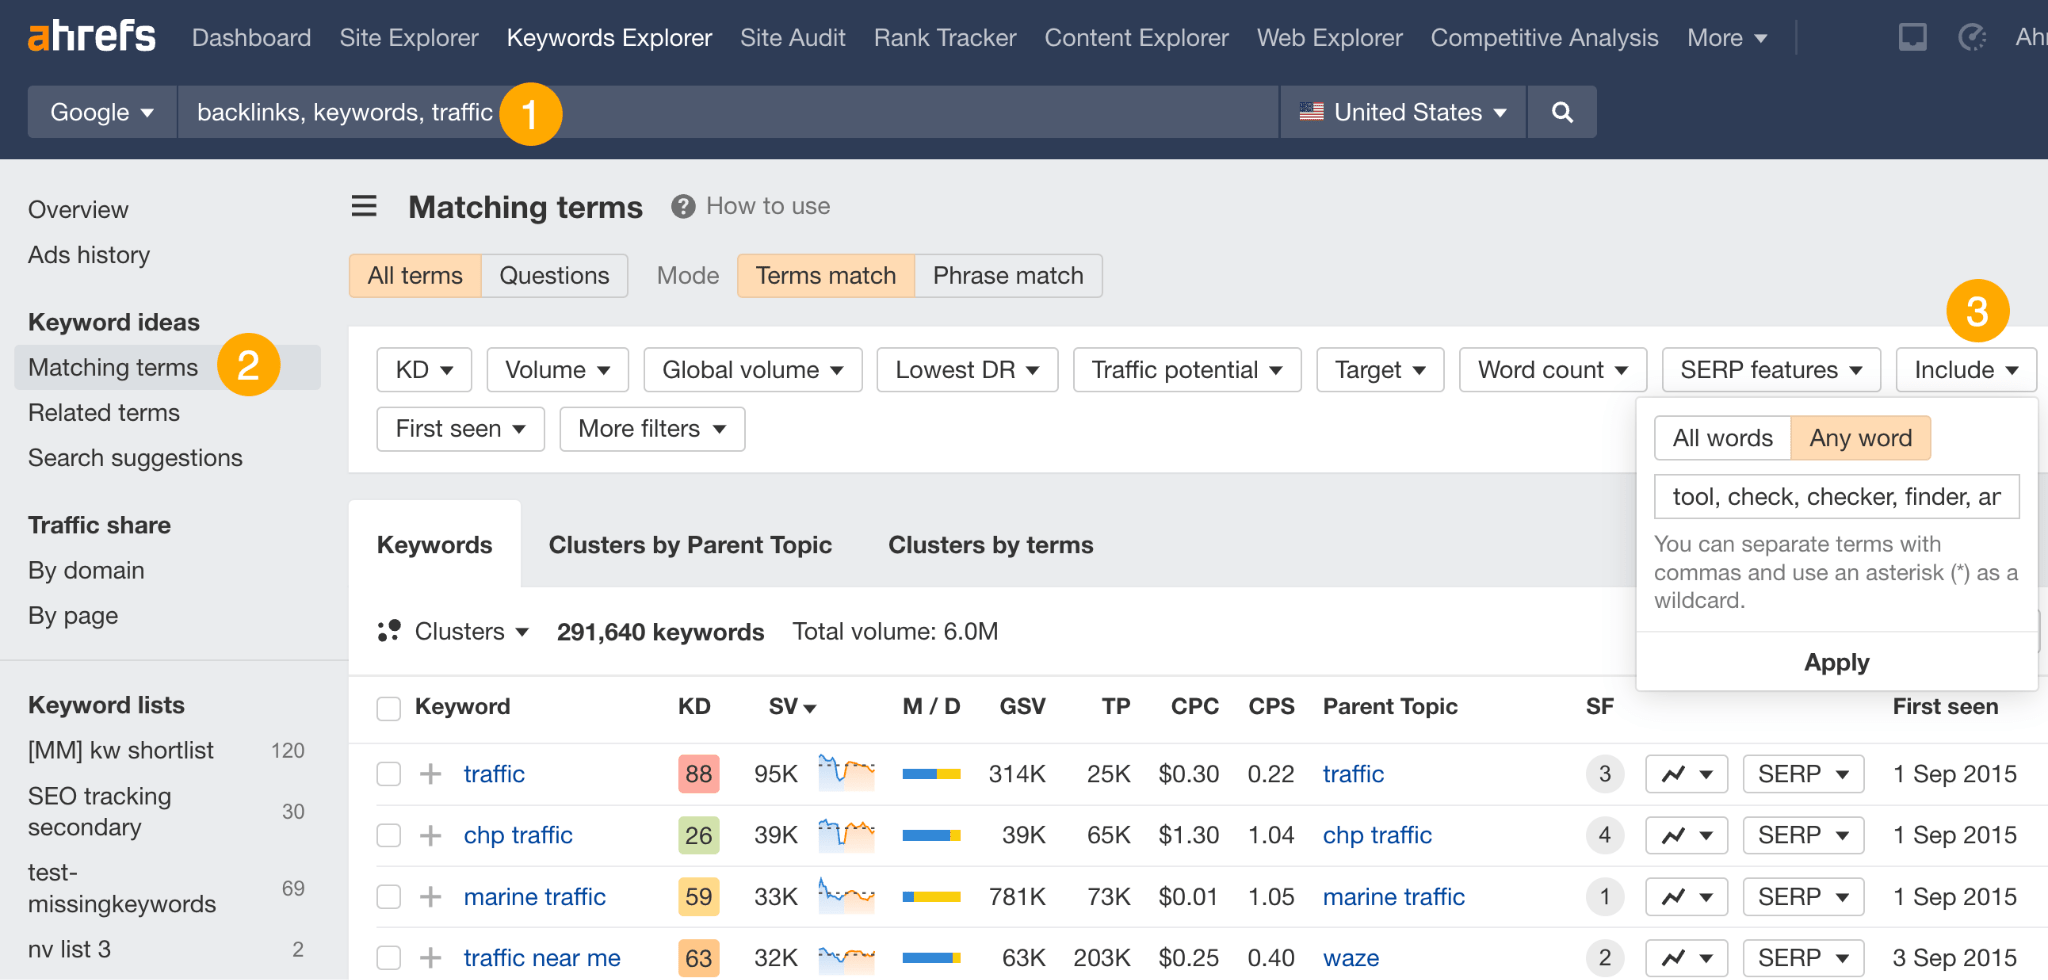Click the M/D distribution bar for traffic near me
Viewport: 2048px width, 980px height.
(930, 957)
